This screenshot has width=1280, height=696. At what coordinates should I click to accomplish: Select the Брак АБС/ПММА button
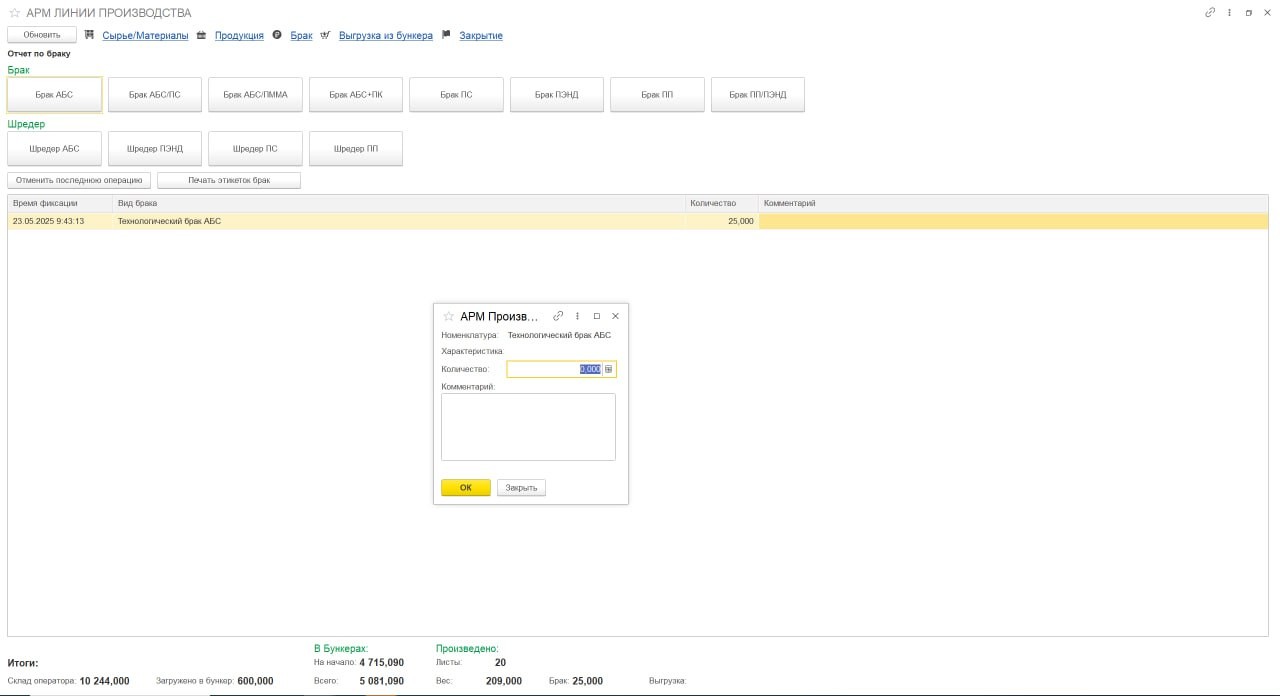click(255, 95)
